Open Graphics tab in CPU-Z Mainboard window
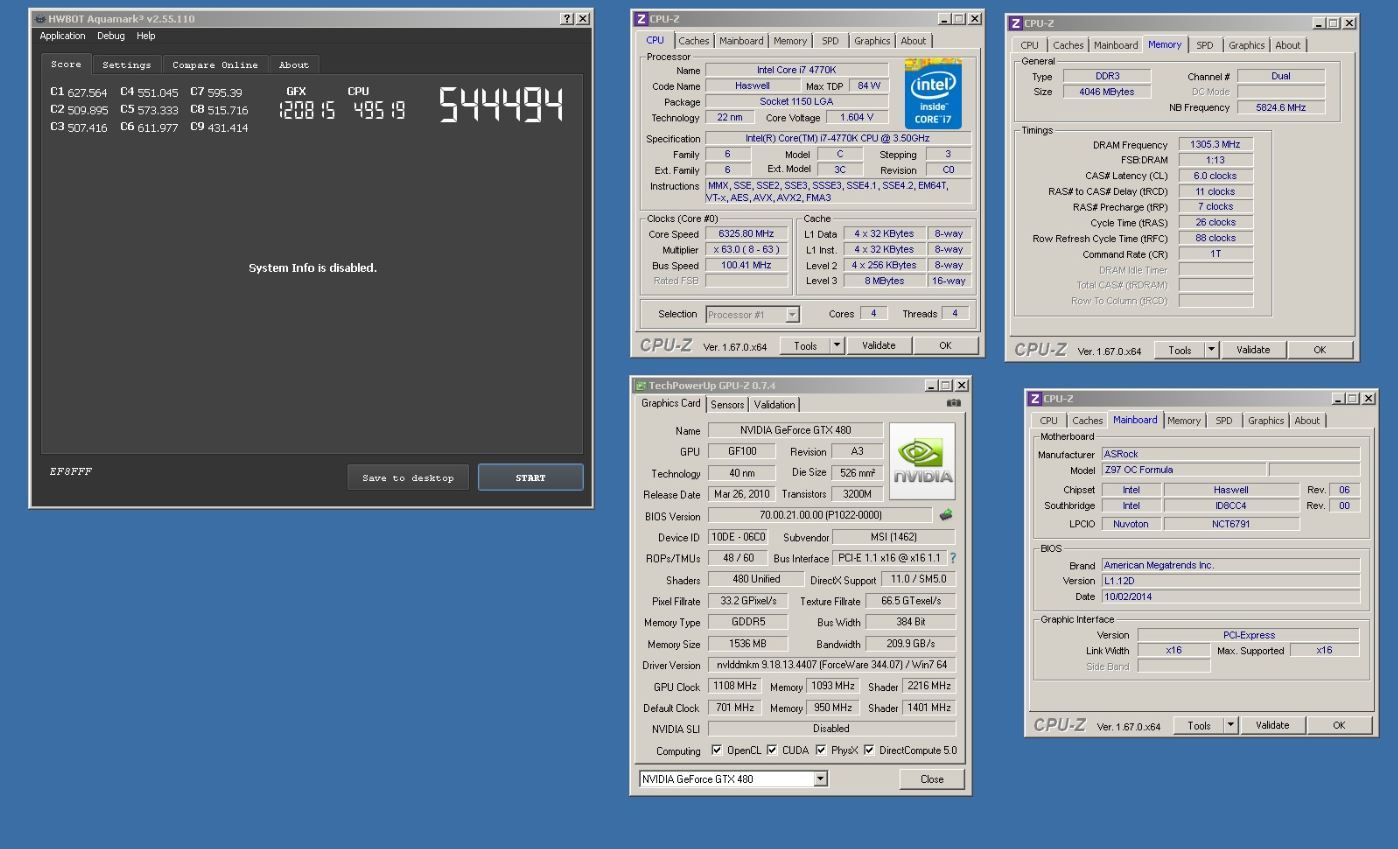 [x=1265, y=421]
